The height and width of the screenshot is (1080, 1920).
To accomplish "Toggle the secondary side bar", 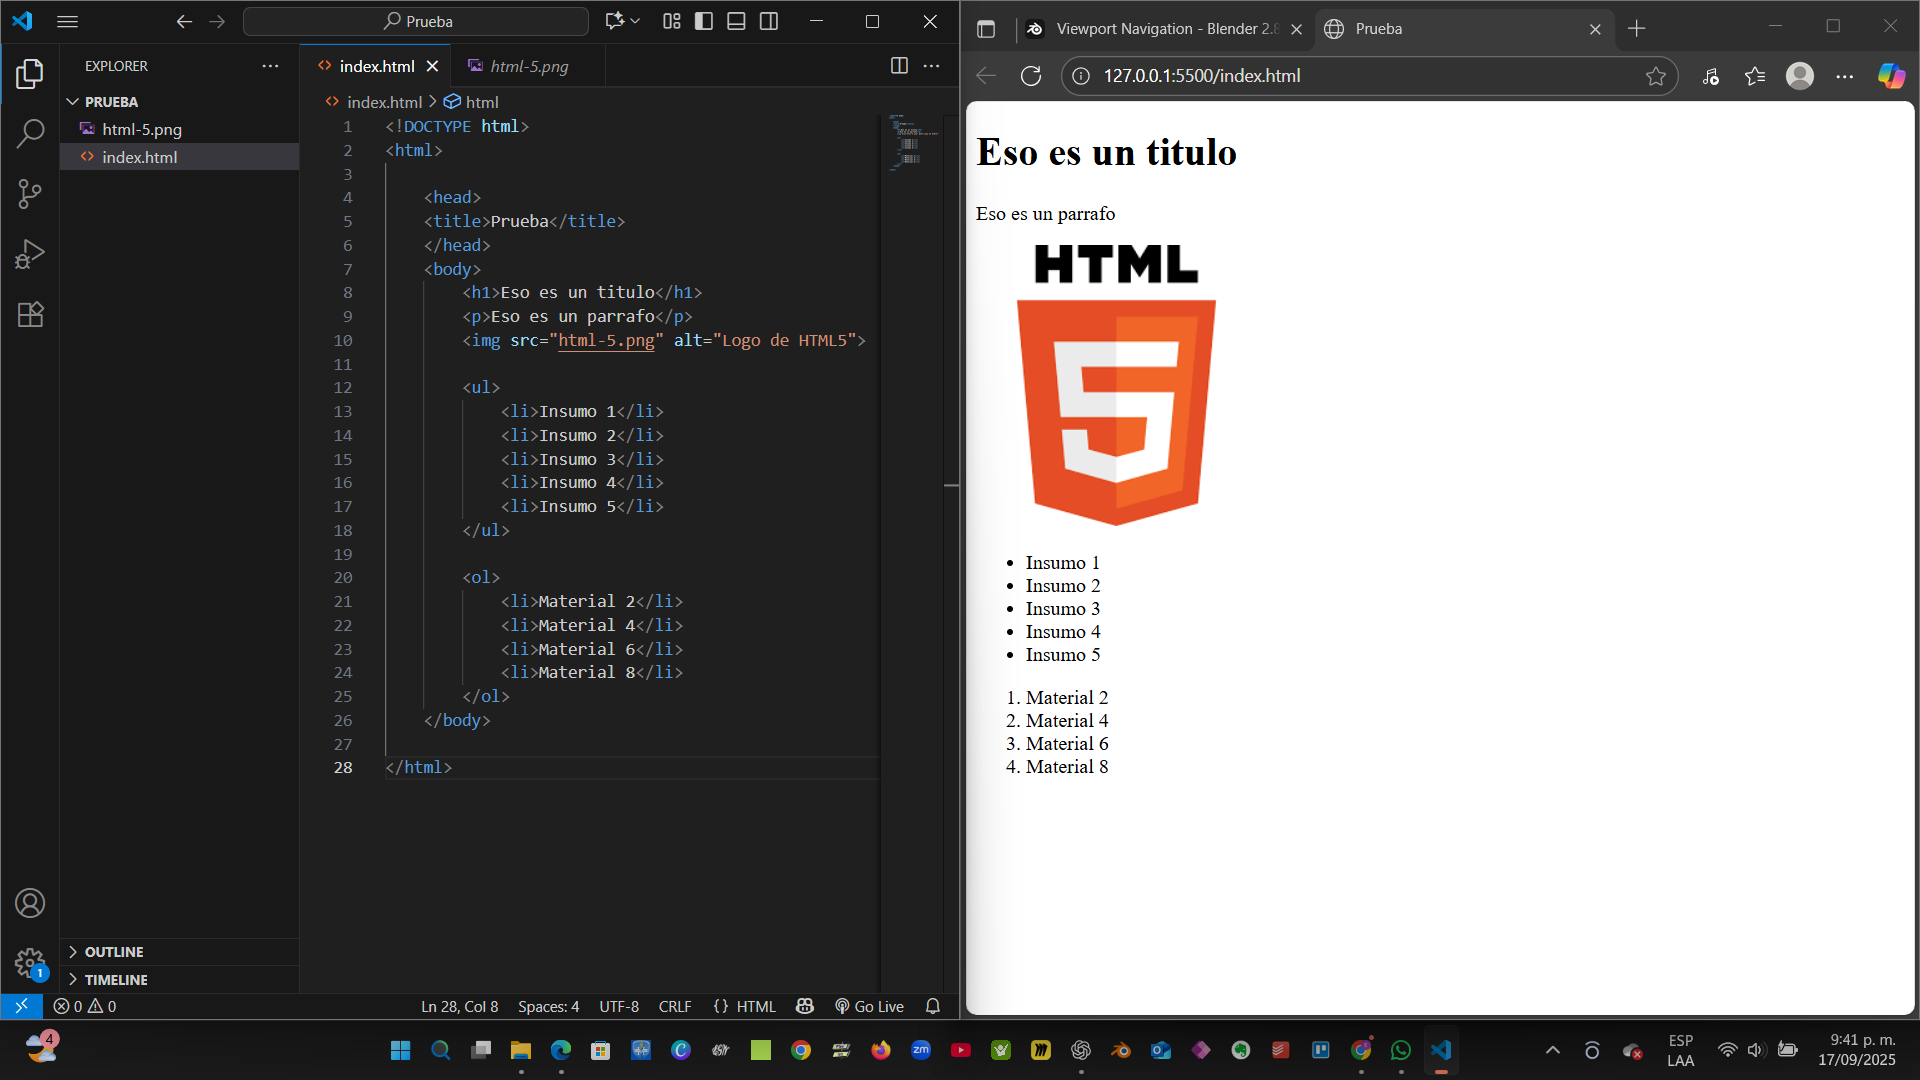I will click(769, 21).
